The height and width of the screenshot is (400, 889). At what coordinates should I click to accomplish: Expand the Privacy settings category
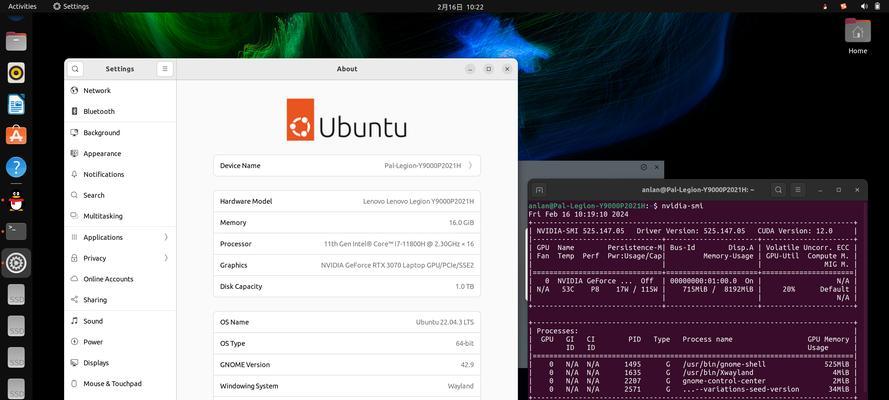pos(120,258)
